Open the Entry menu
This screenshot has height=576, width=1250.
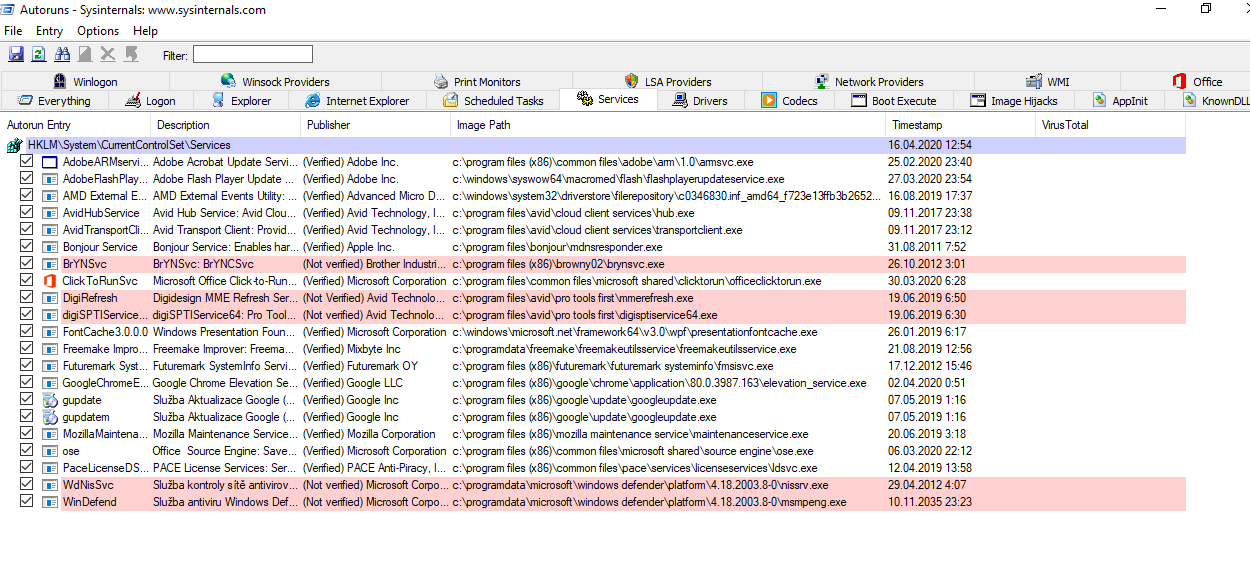click(x=49, y=31)
